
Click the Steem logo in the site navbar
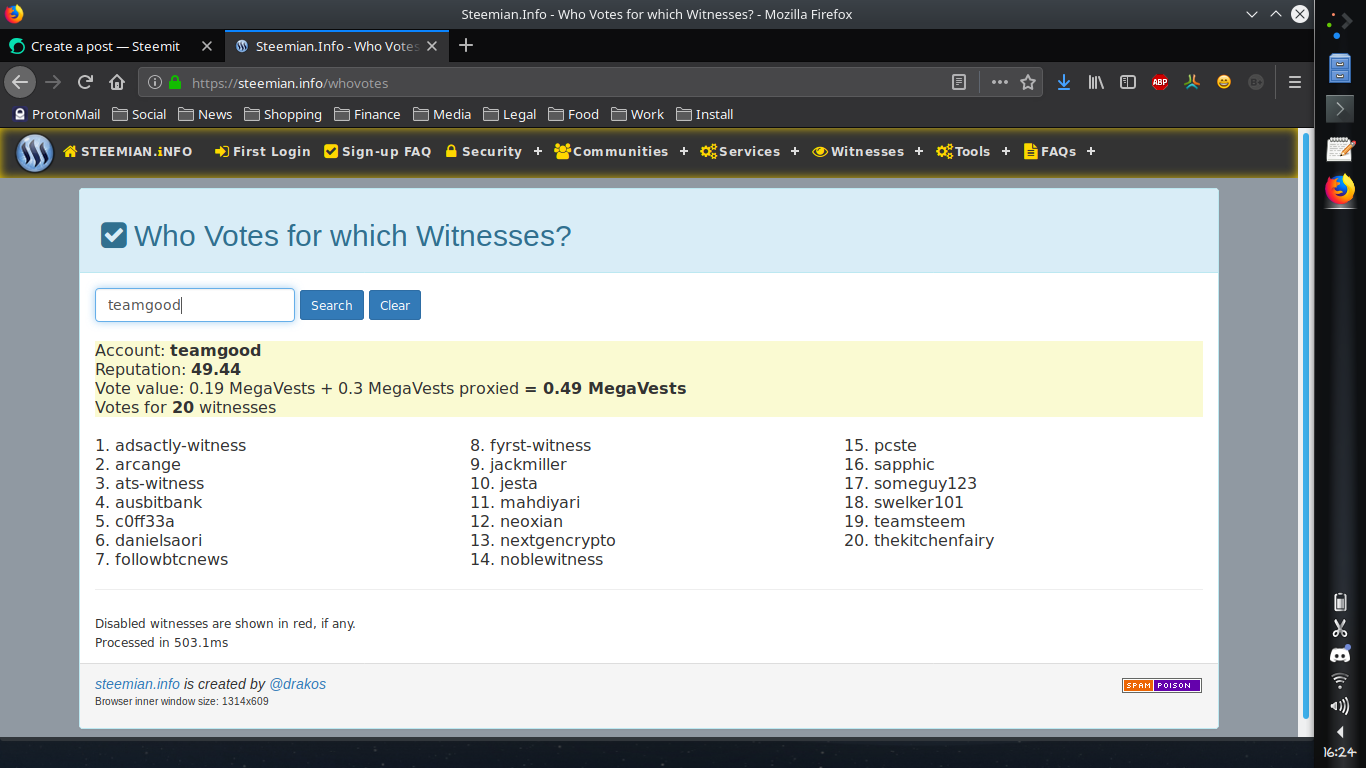(35, 153)
